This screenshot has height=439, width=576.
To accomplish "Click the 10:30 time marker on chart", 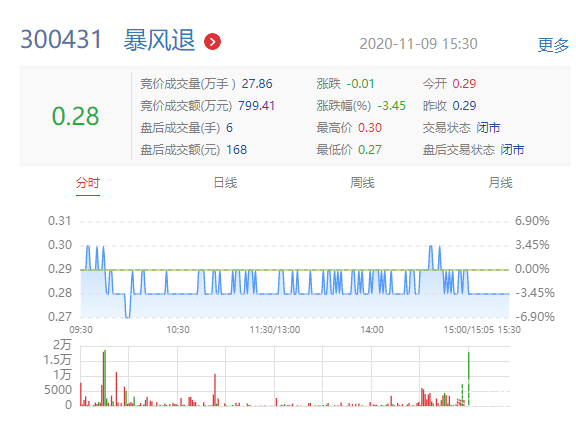I will pos(178,330).
